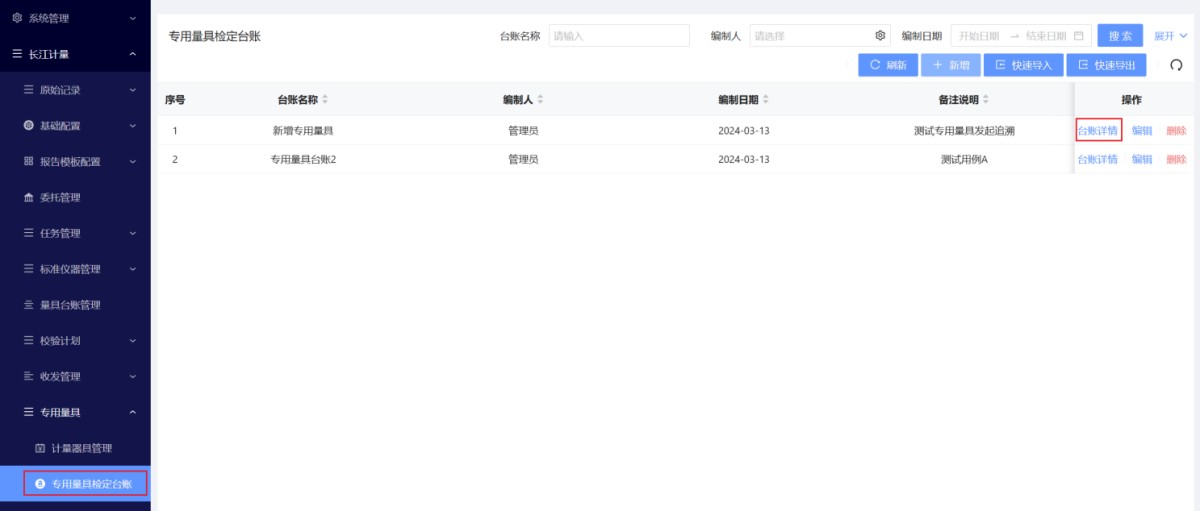Click the 报告模板配置 grid icon

coord(29,162)
